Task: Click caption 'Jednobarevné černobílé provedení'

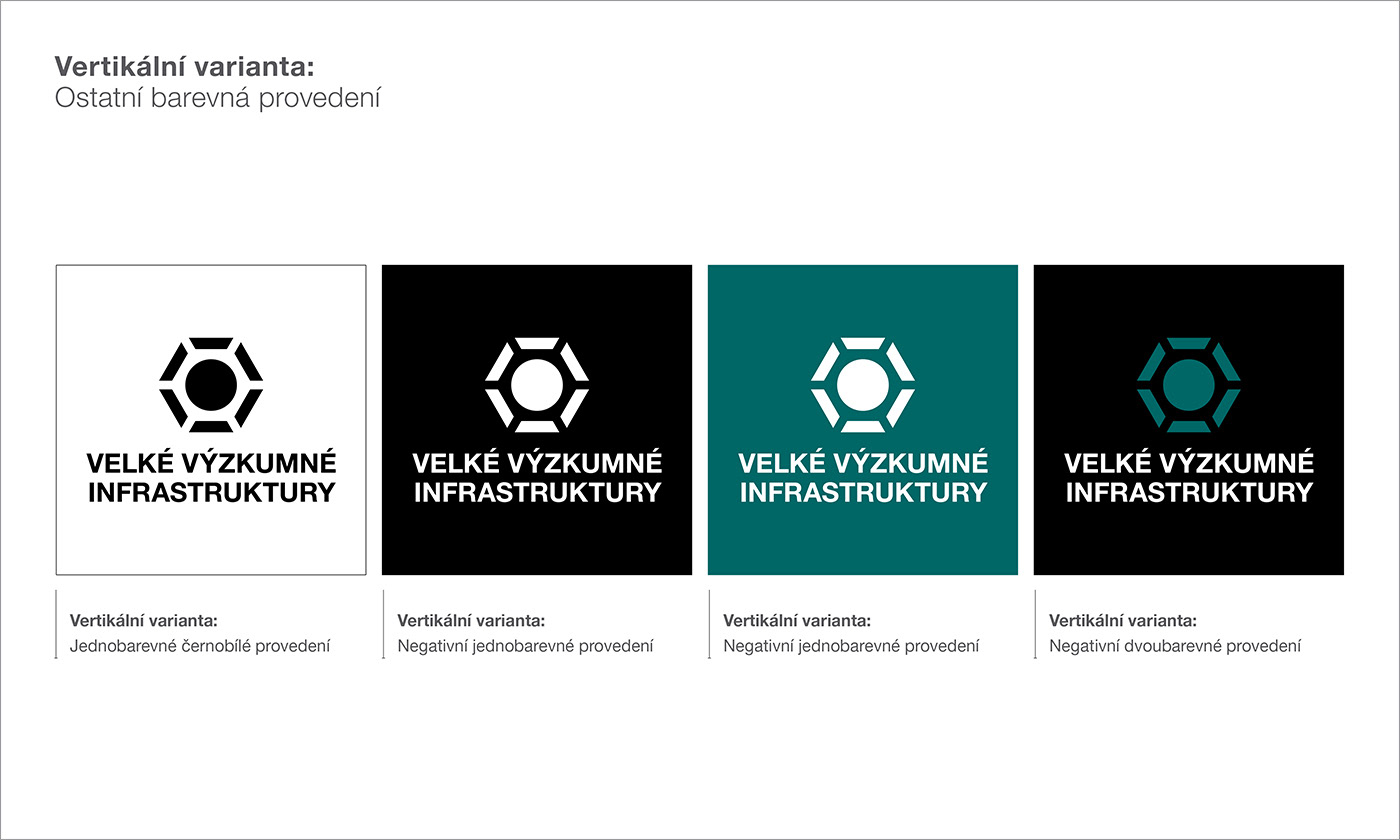Action: pos(200,646)
